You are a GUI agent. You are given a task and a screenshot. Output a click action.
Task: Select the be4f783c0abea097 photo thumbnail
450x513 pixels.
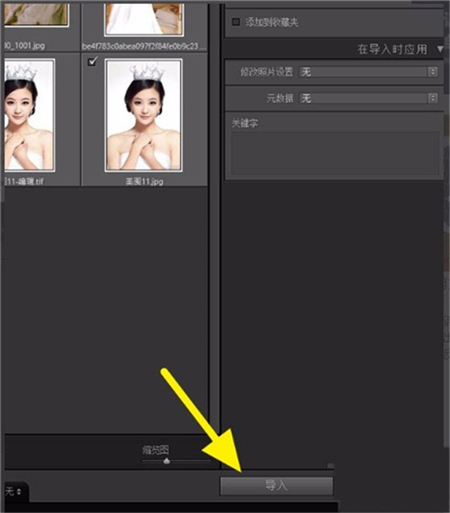pyautogui.click(x=143, y=19)
